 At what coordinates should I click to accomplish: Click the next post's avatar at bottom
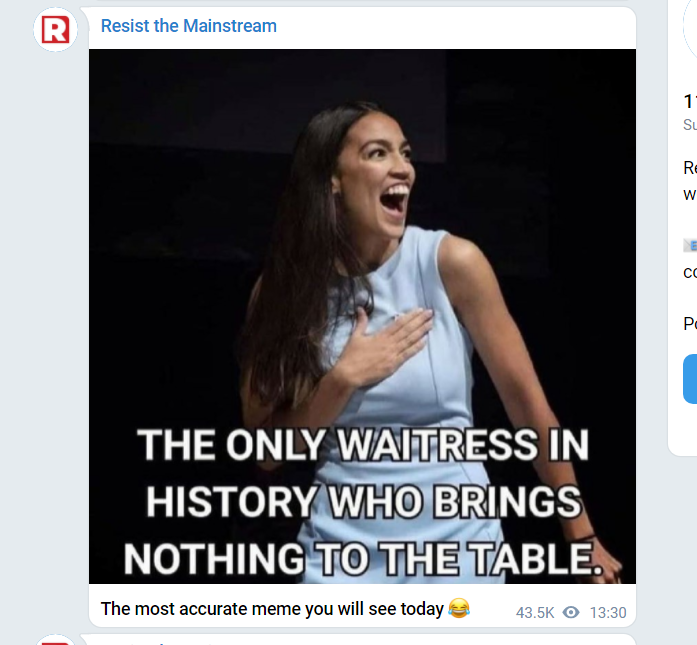(56, 640)
